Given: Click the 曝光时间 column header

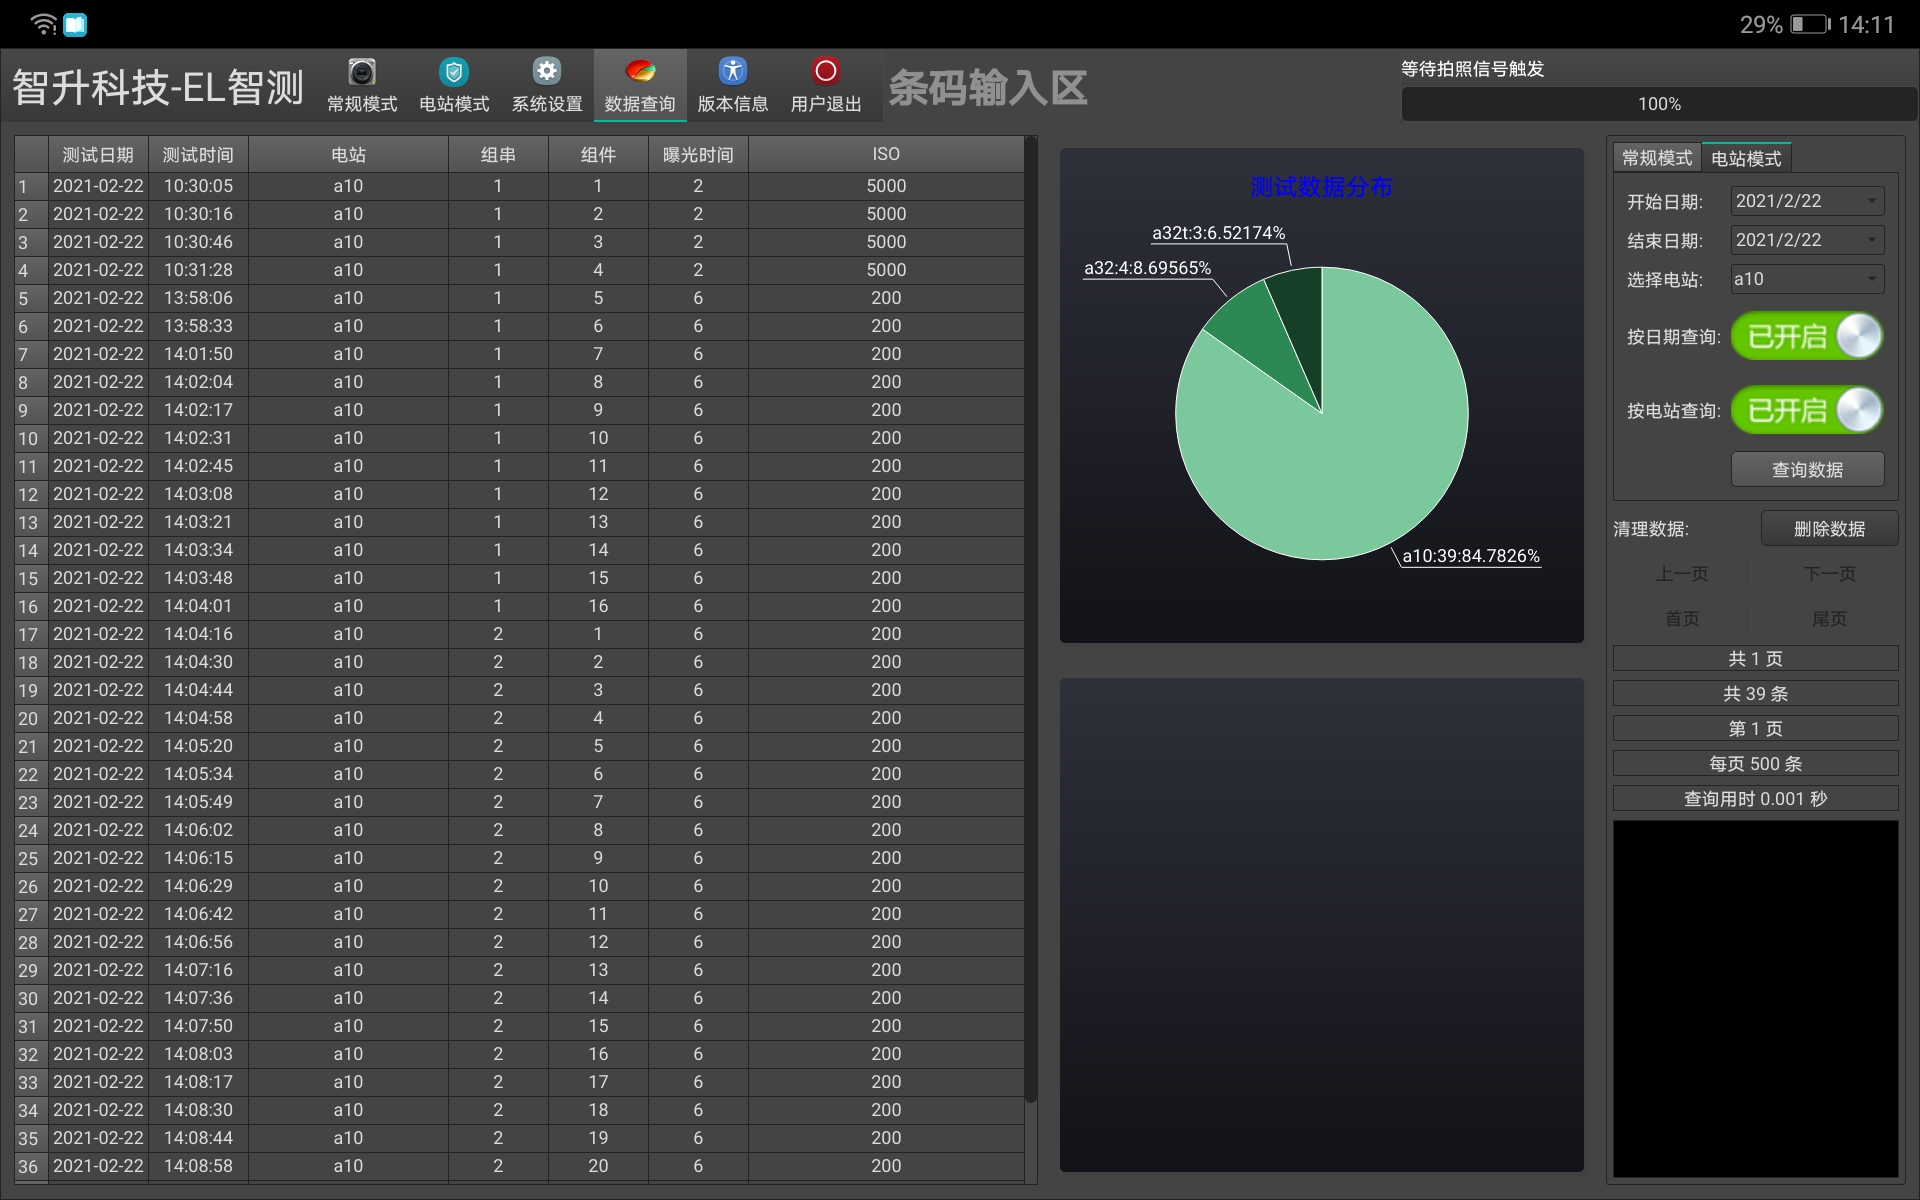Looking at the screenshot, I should click(698, 155).
